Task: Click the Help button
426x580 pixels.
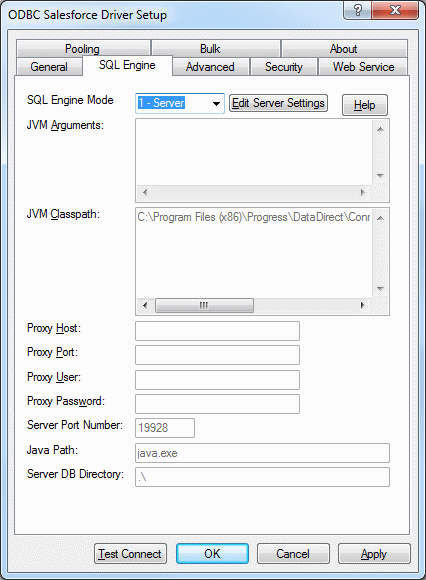Action: click(365, 105)
